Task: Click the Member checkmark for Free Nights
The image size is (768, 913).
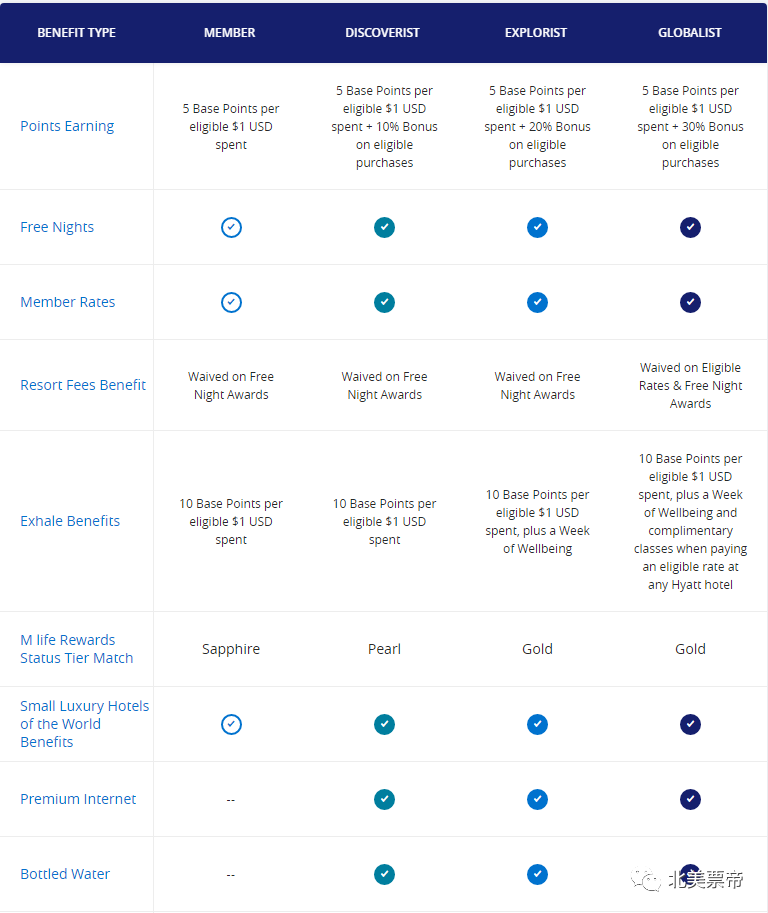Action: [x=231, y=227]
